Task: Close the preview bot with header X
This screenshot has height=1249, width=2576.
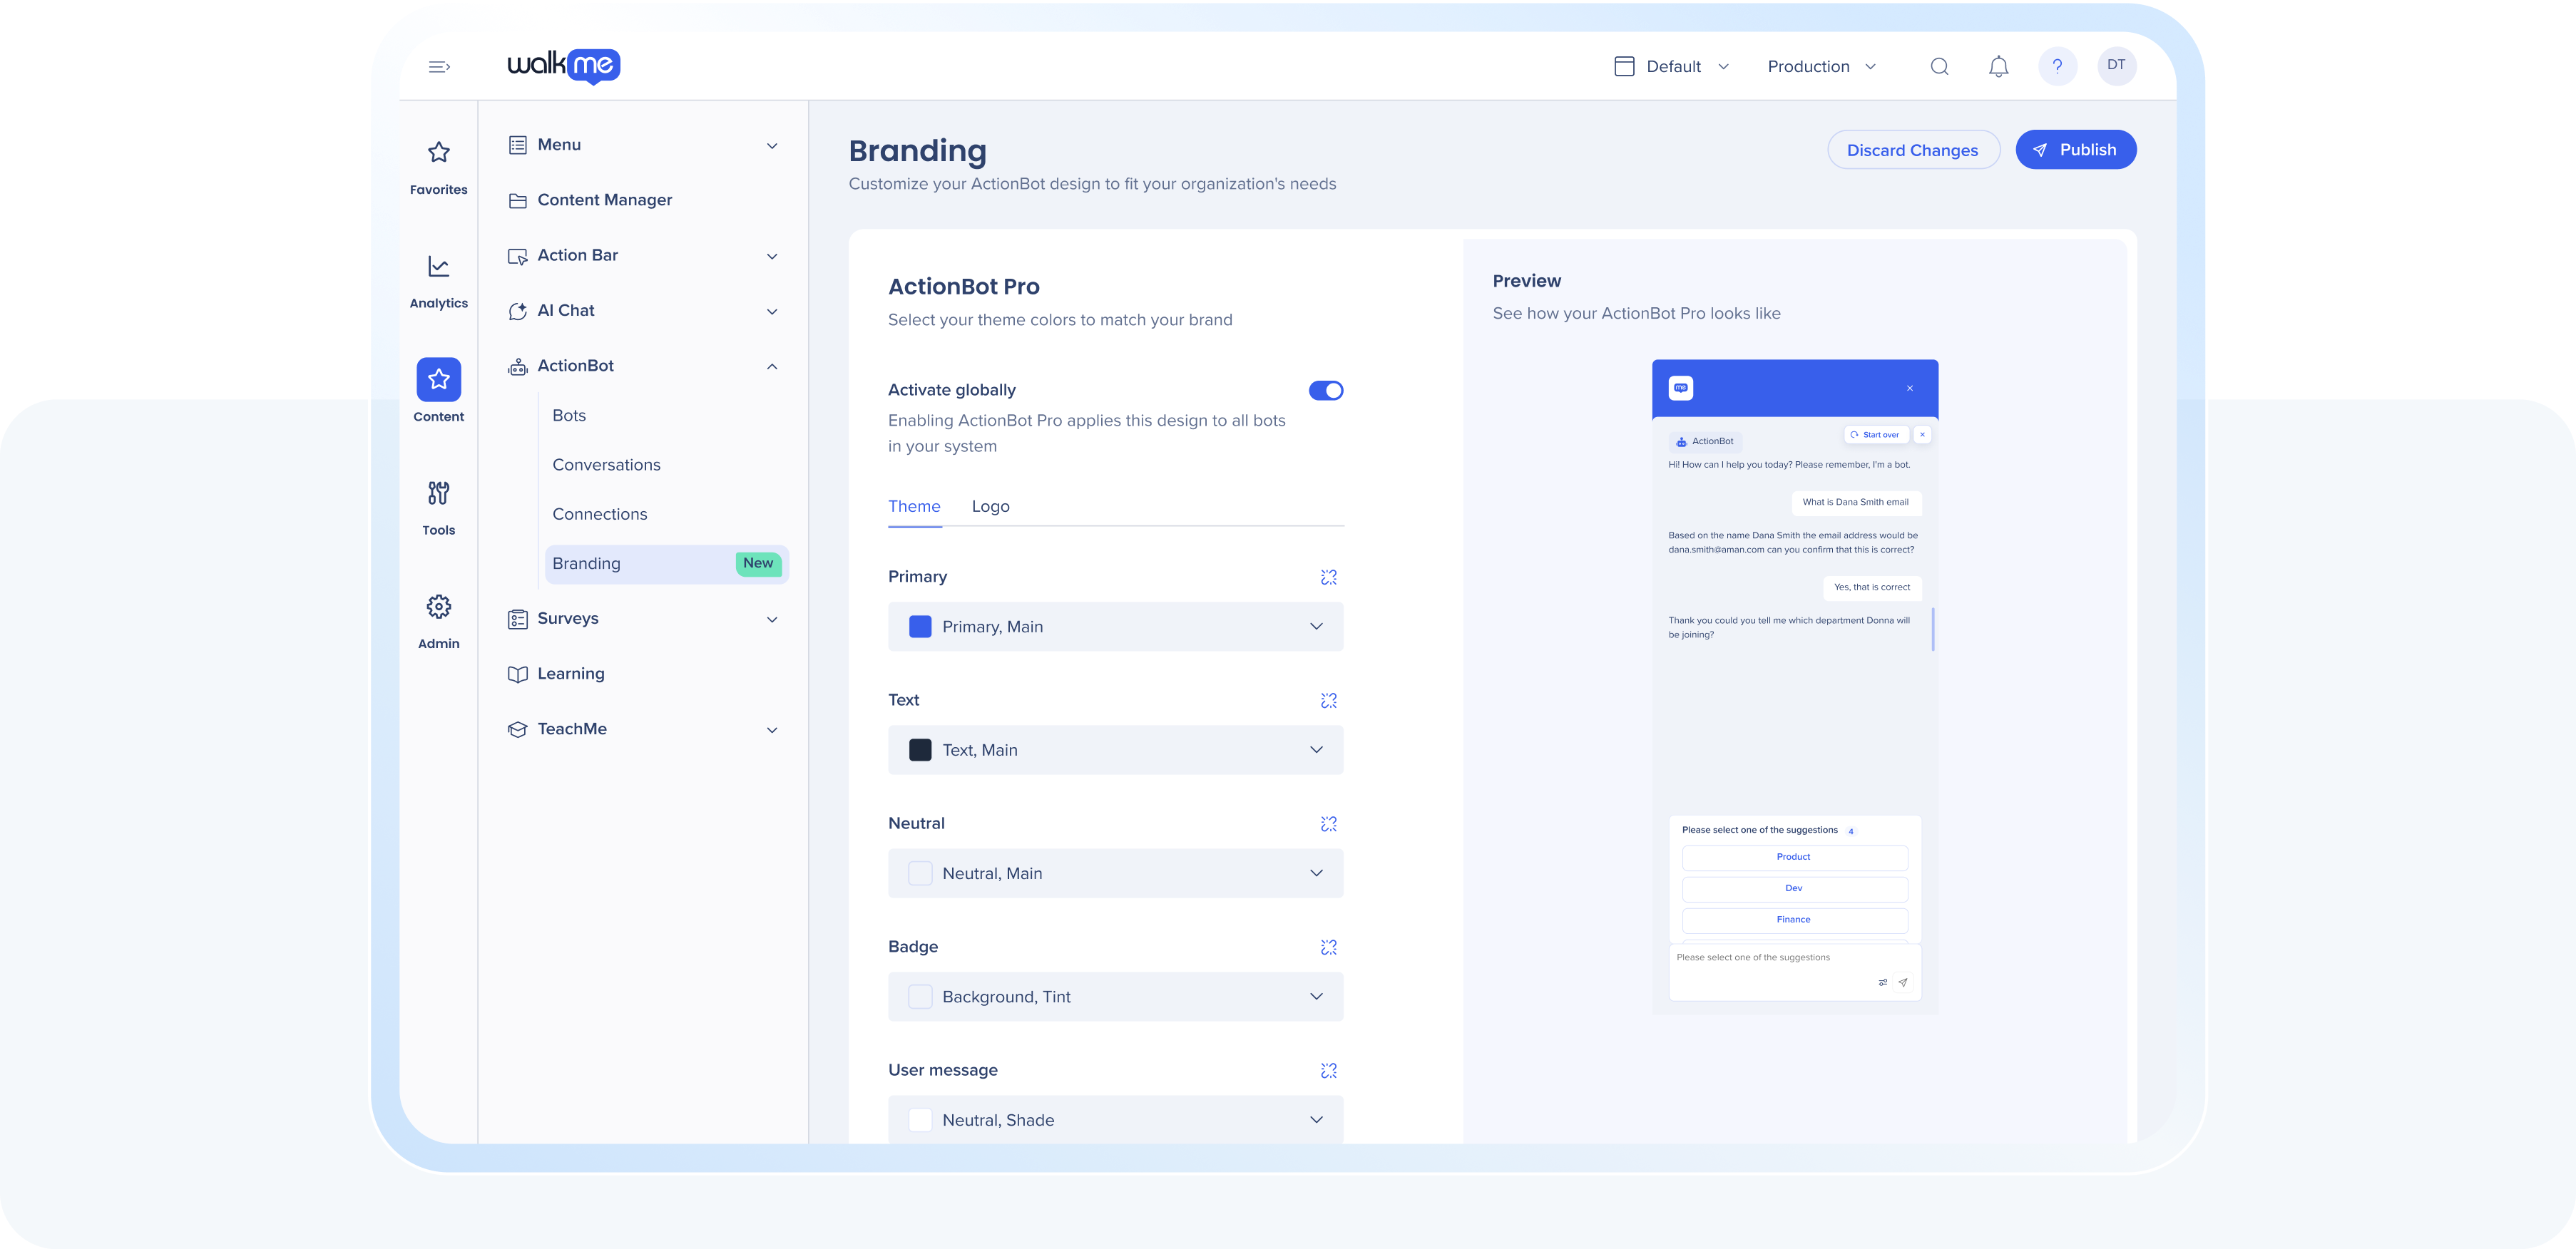Action: 1909,388
